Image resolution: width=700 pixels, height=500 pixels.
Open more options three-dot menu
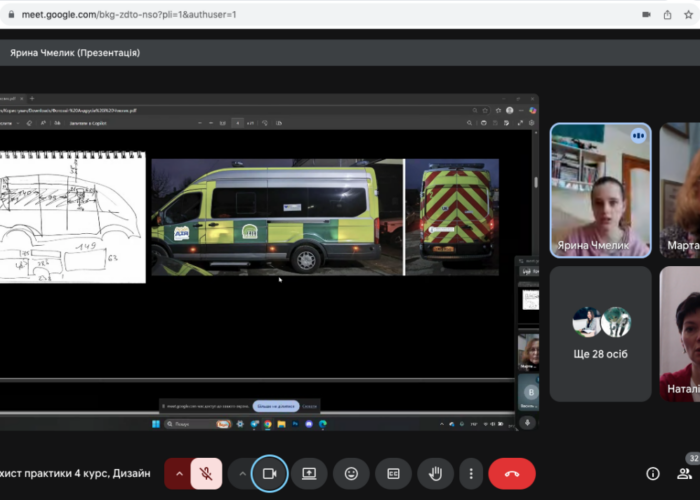click(x=470, y=473)
